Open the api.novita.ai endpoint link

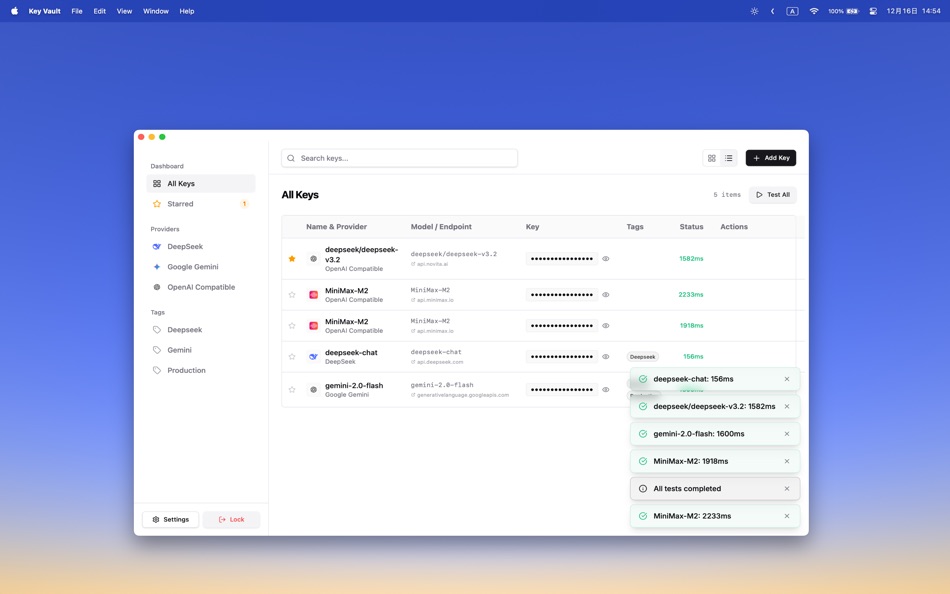[x=430, y=264]
